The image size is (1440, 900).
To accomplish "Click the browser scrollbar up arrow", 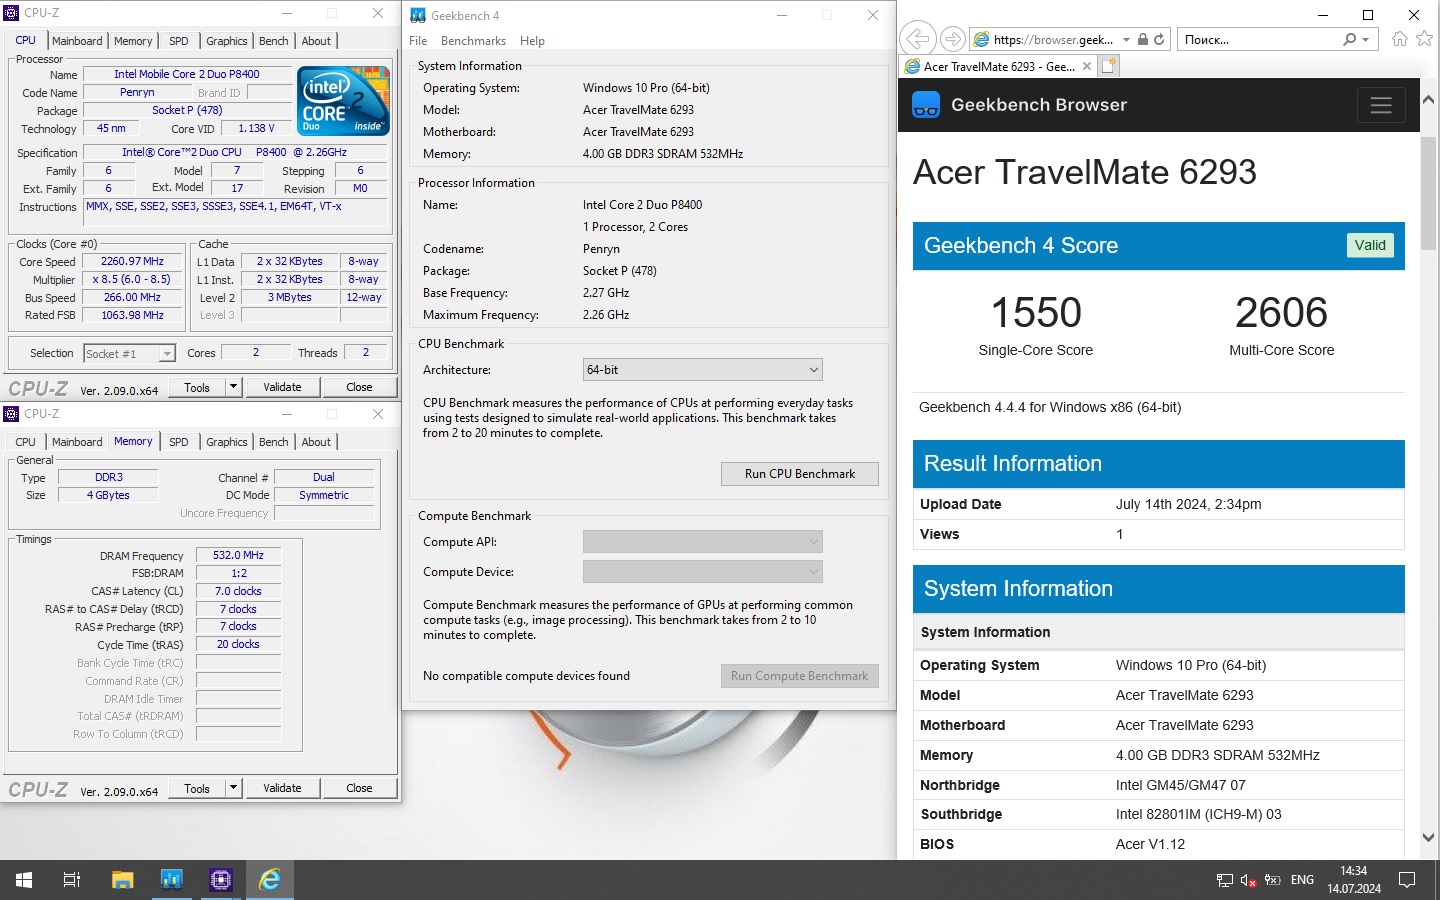I will 1428,100.
